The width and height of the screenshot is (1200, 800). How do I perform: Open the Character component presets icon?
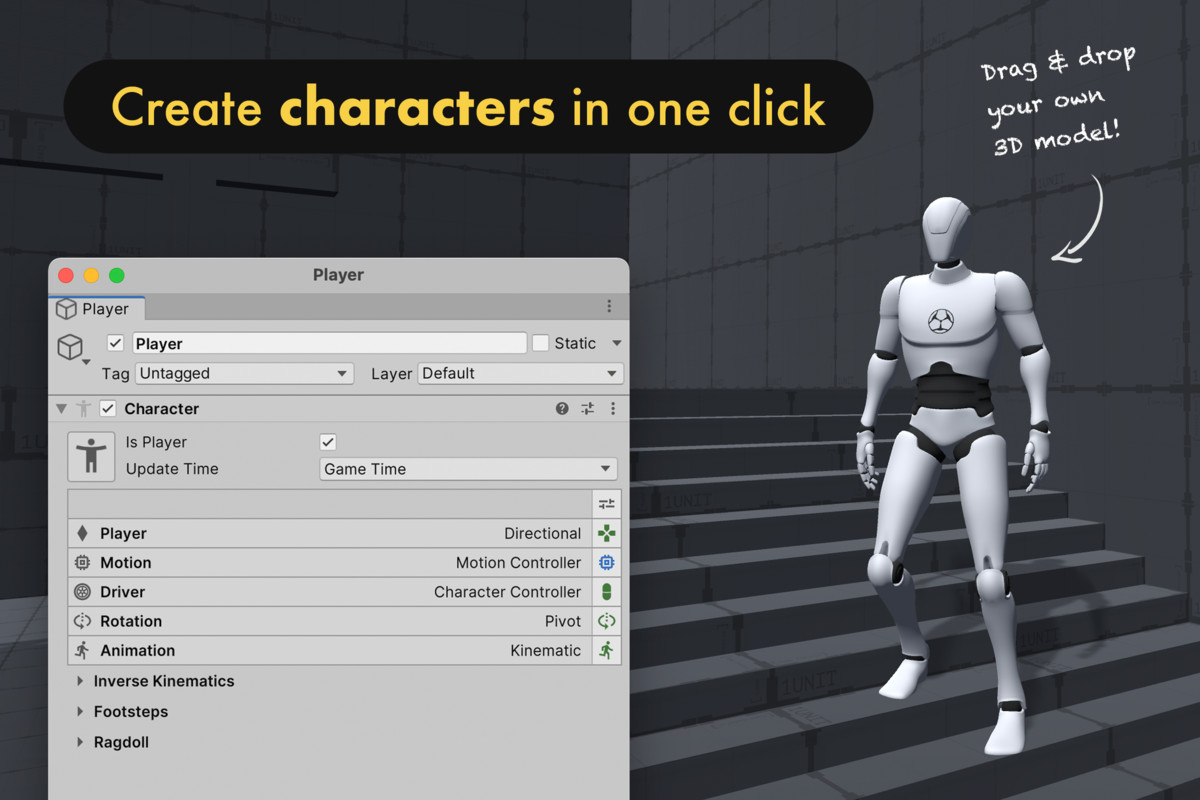click(x=587, y=408)
